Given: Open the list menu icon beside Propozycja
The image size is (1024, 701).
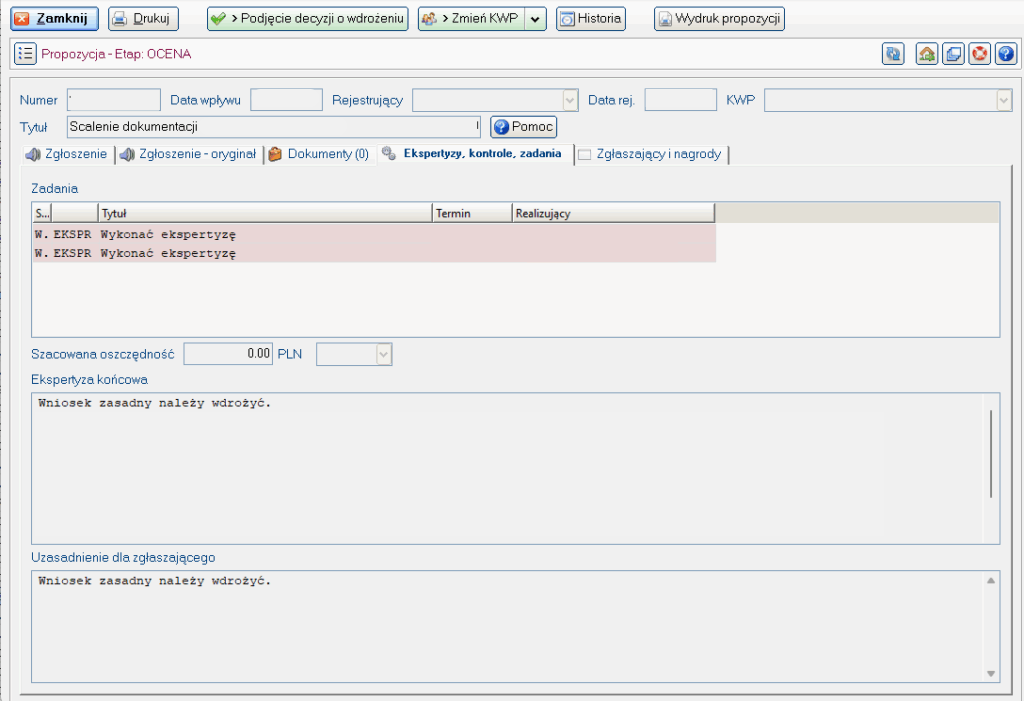Looking at the screenshot, I should [26, 54].
